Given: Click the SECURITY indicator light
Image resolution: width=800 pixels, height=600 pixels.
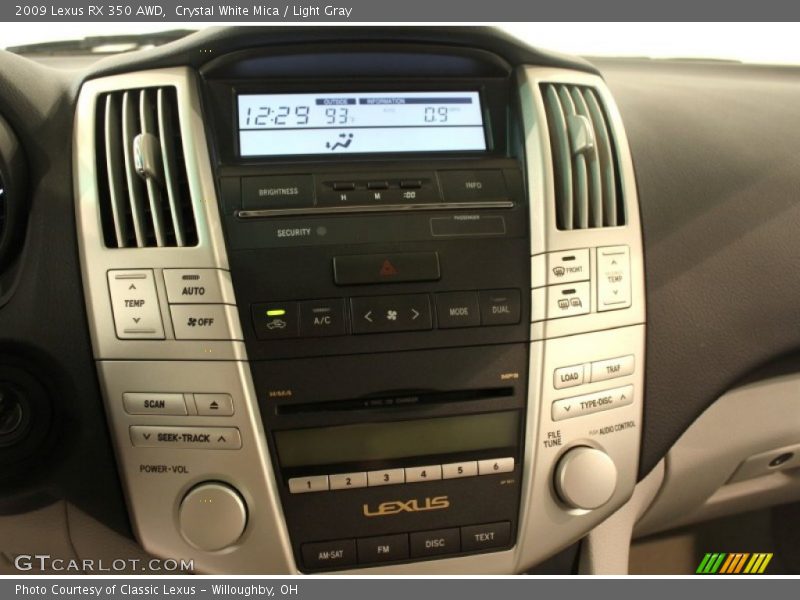Looking at the screenshot, I should pyautogui.click(x=321, y=231).
